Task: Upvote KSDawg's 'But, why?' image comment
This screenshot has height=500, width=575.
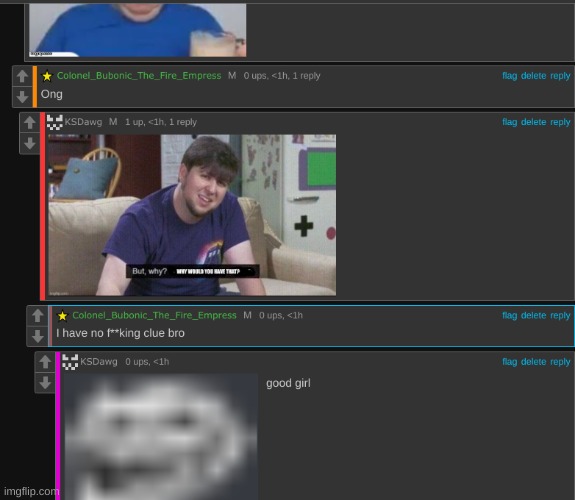Action: coord(30,123)
